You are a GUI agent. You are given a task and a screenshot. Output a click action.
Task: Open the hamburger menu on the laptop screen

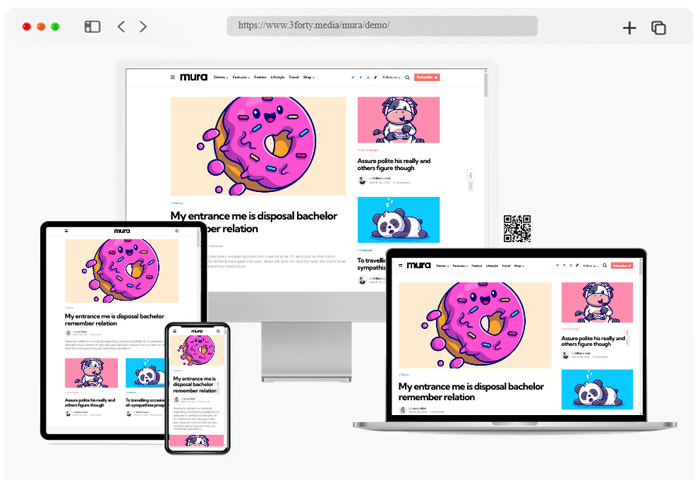[400, 265]
